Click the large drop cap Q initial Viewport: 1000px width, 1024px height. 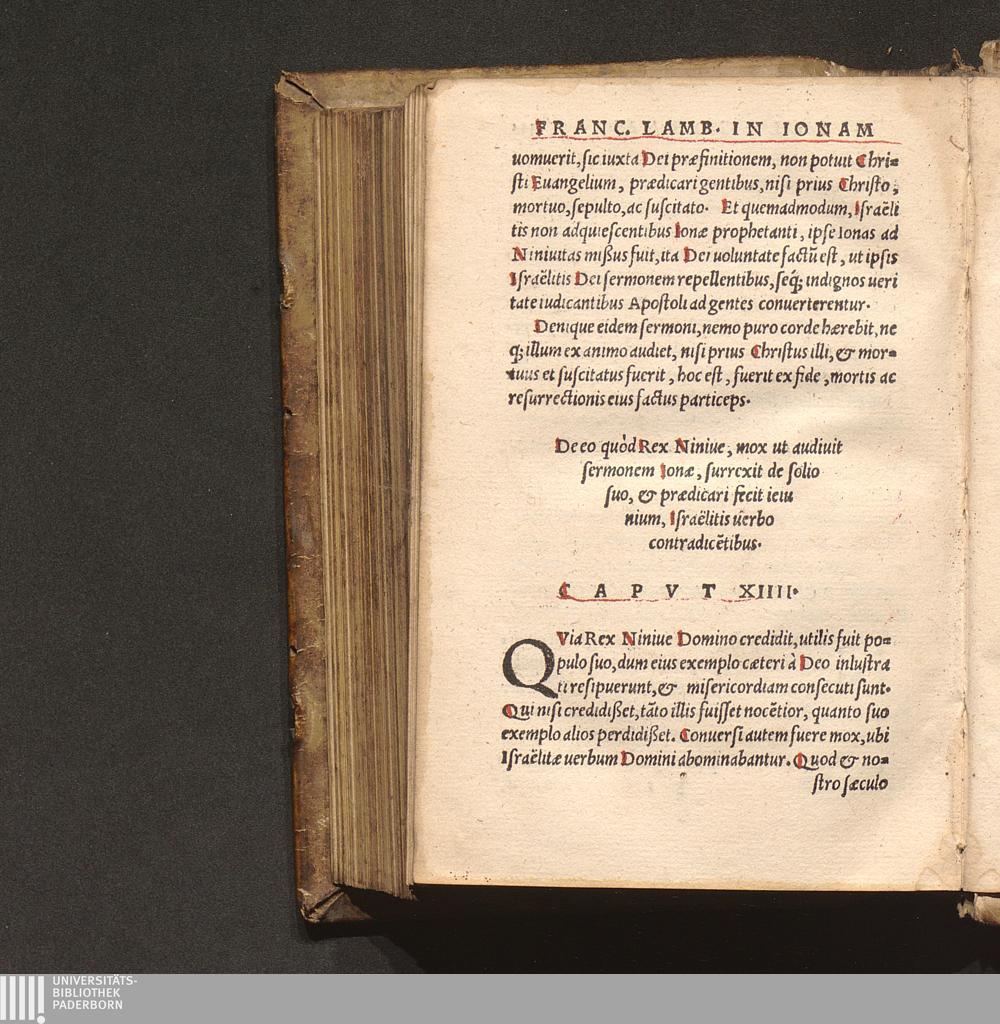pyautogui.click(x=528, y=668)
